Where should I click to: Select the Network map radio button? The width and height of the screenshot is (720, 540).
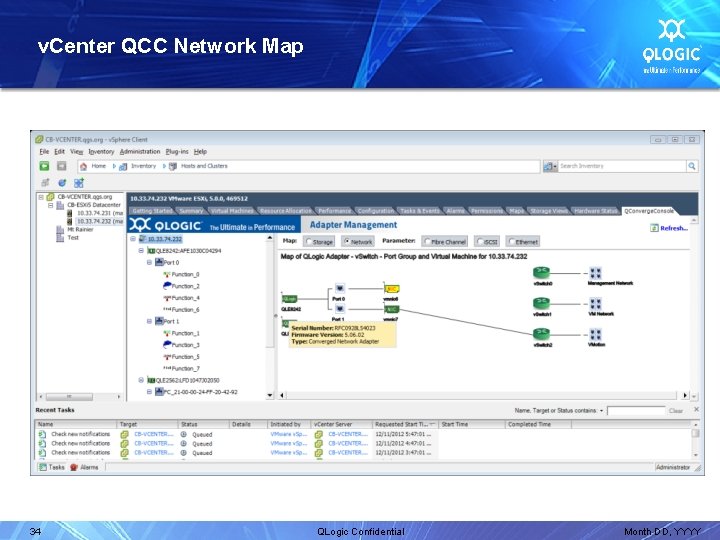(347, 242)
